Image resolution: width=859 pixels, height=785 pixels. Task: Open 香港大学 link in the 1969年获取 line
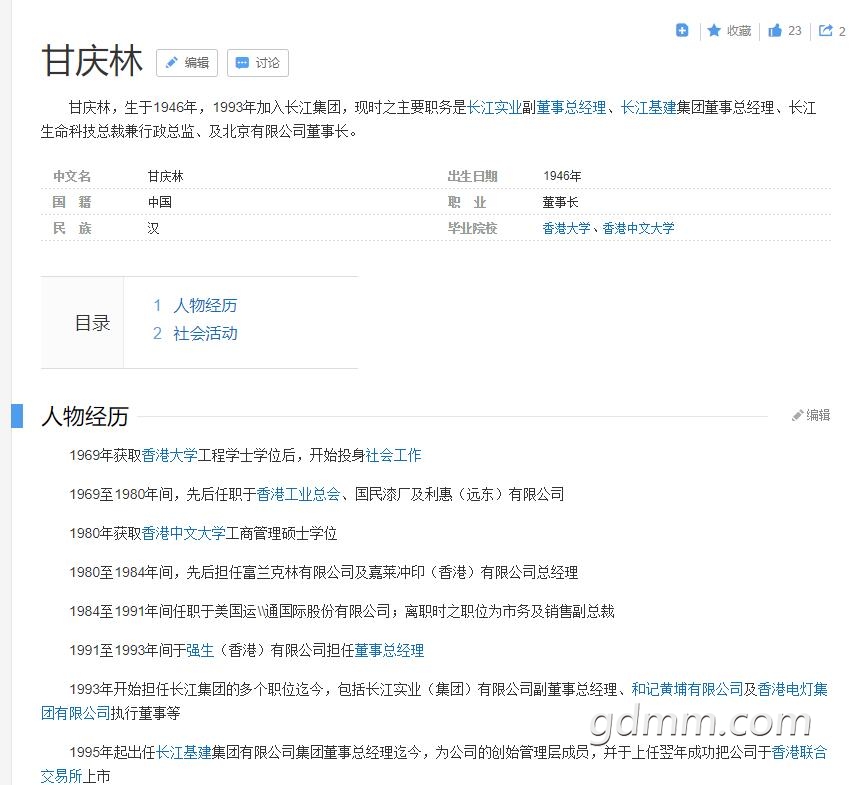(x=169, y=455)
